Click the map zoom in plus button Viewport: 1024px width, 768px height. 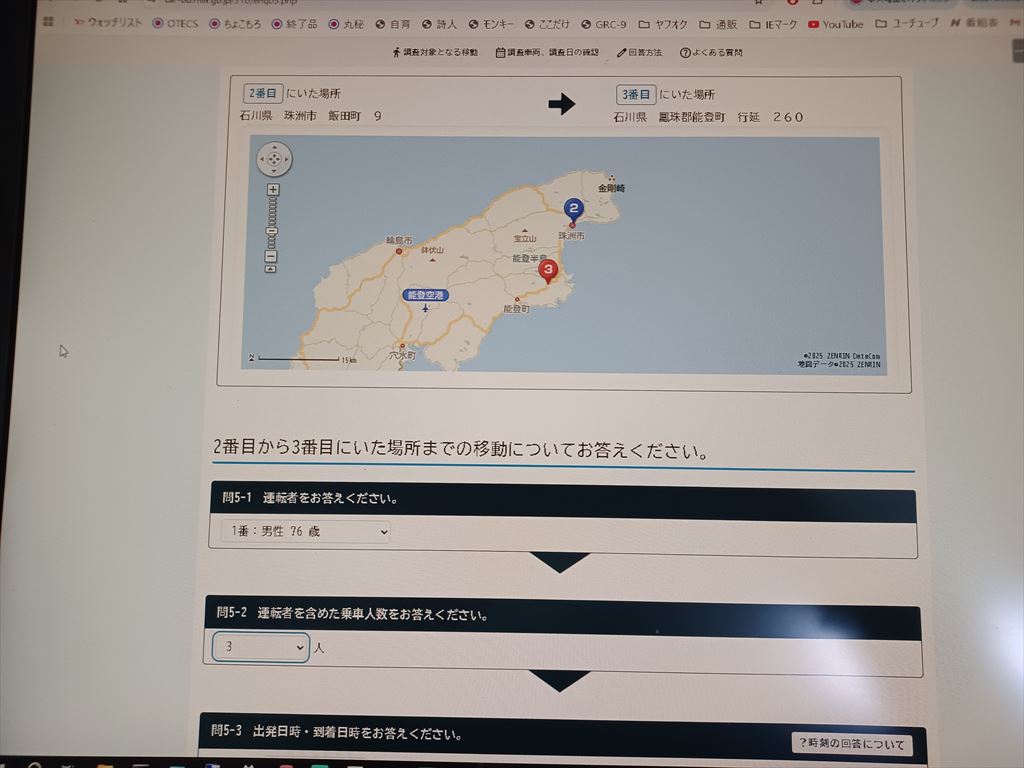(x=273, y=190)
